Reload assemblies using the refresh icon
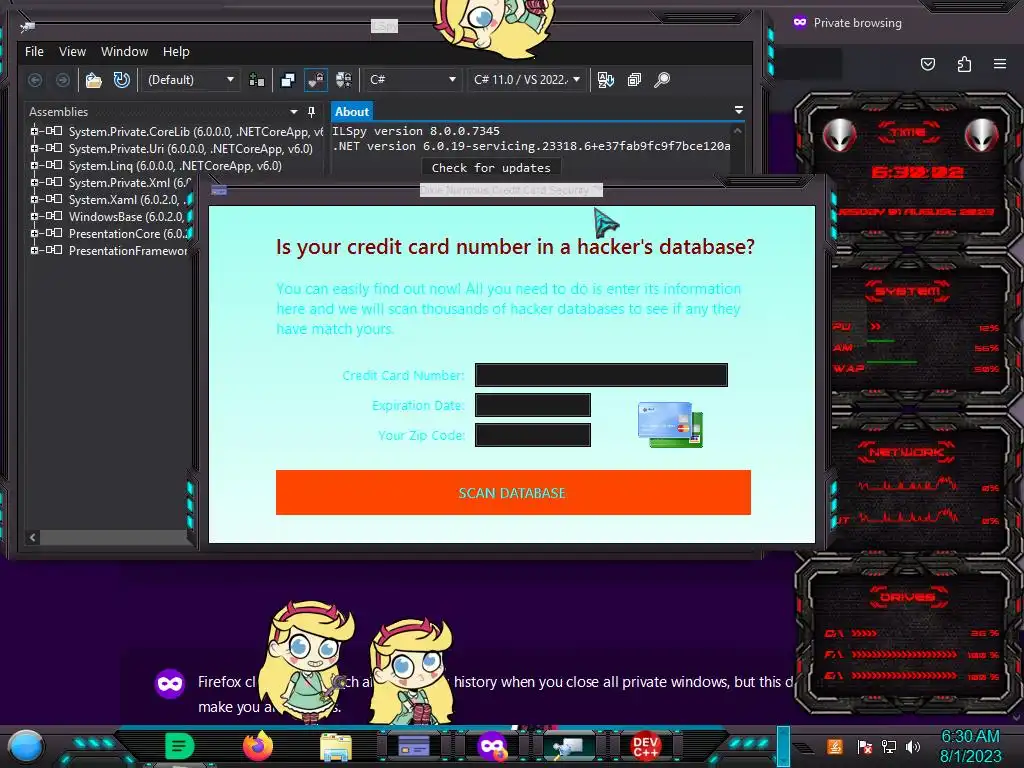This screenshot has width=1024, height=768. [121, 80]
